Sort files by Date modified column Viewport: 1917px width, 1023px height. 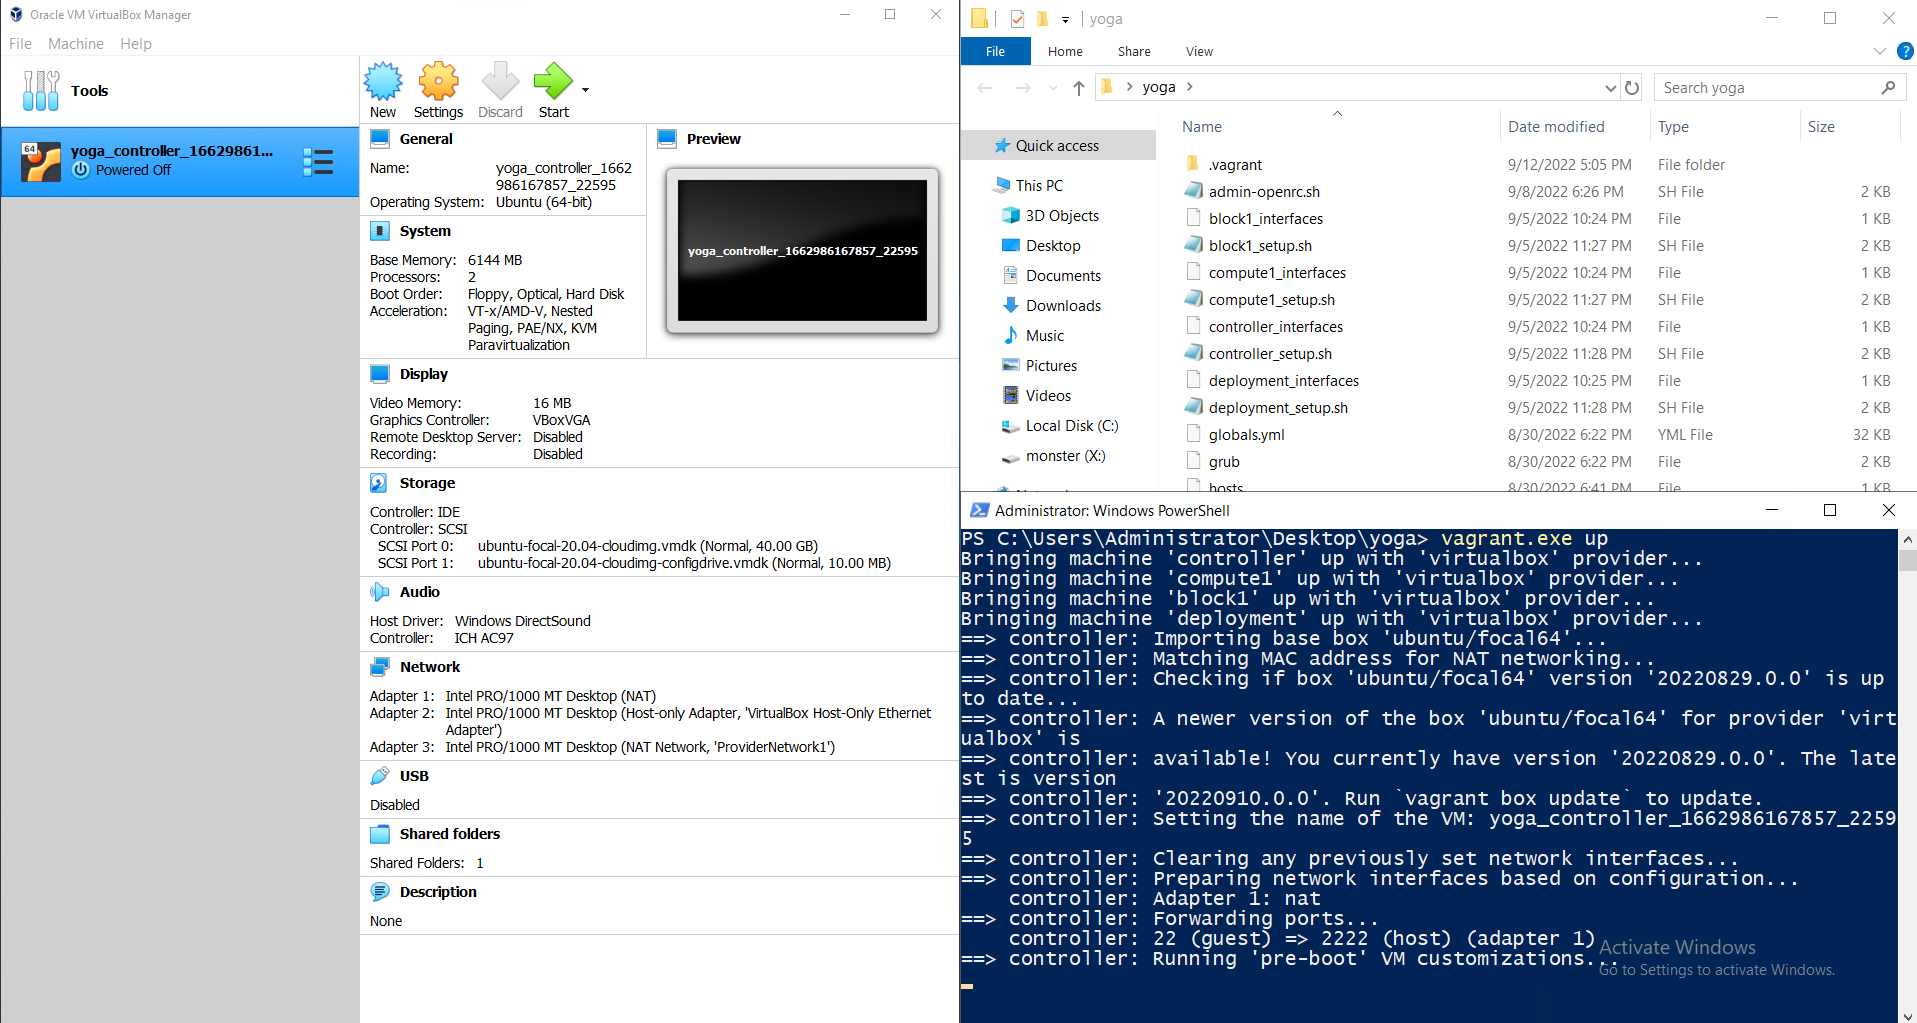point(1556,127)
